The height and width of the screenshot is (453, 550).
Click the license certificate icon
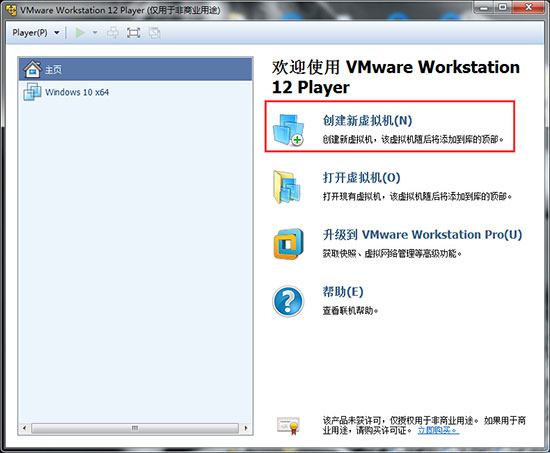(288, 426)
